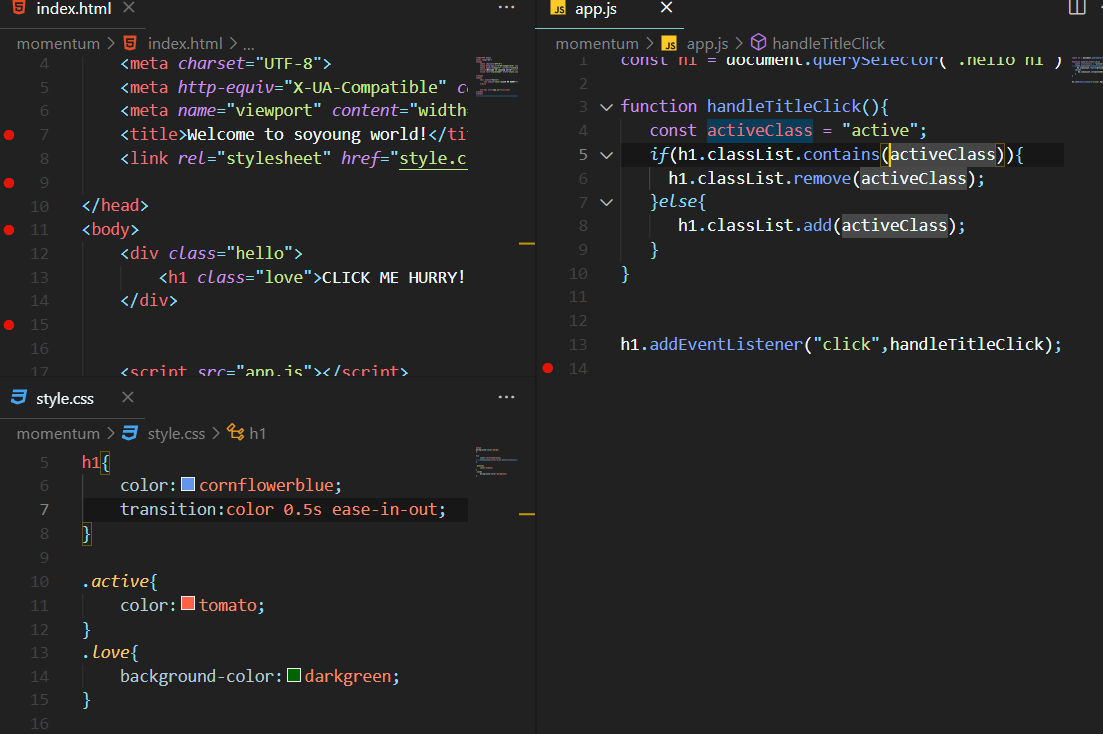The height and width of the screenshot is (734, 1103).
Task: Switch to the app.js tab
Action: 595,9
